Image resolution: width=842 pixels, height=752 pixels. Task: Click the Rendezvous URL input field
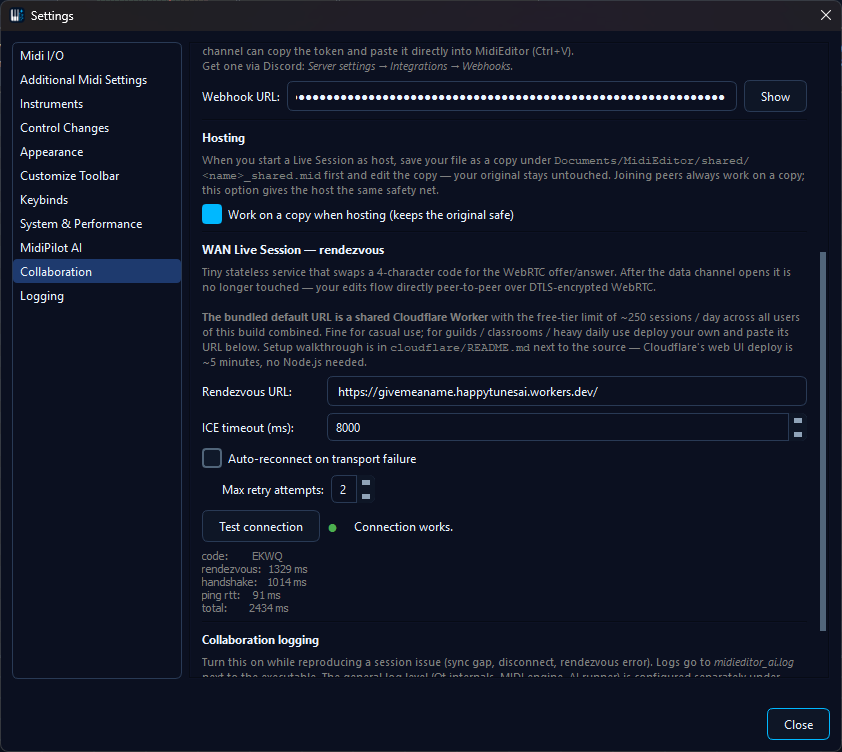pos(567,392)
